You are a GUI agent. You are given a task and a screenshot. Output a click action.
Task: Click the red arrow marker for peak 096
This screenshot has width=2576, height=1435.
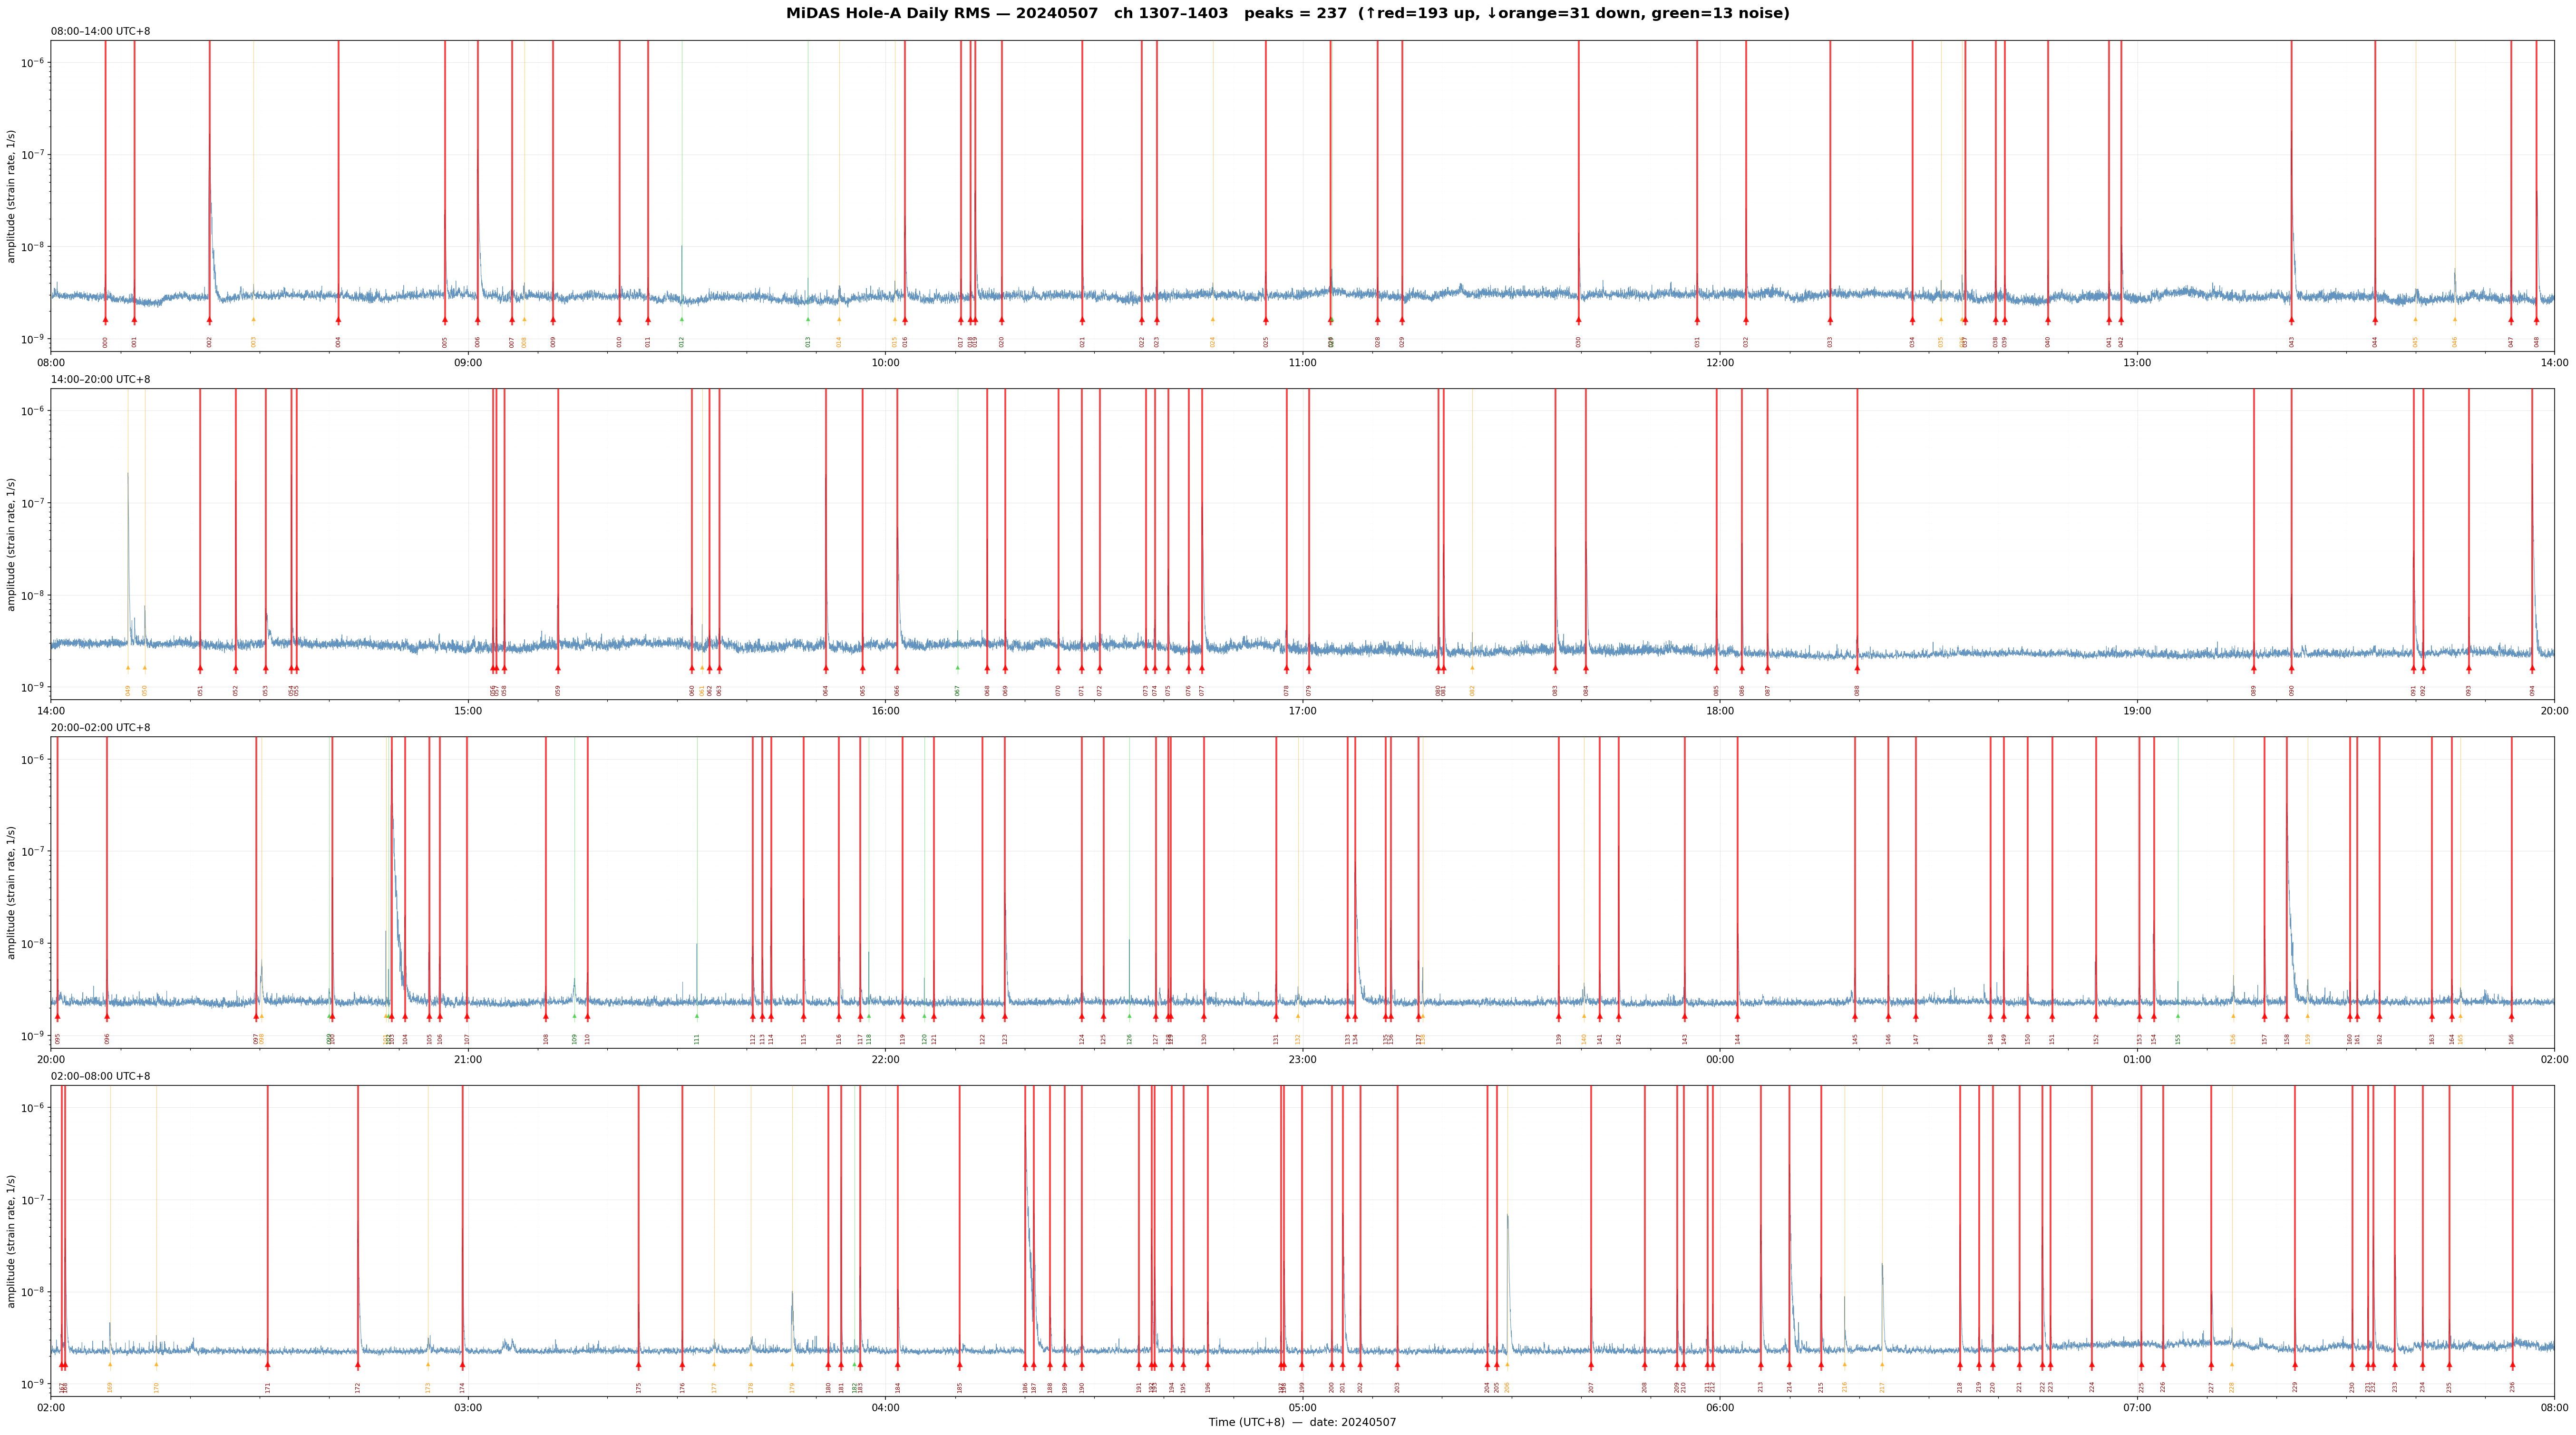(107, 1017)
